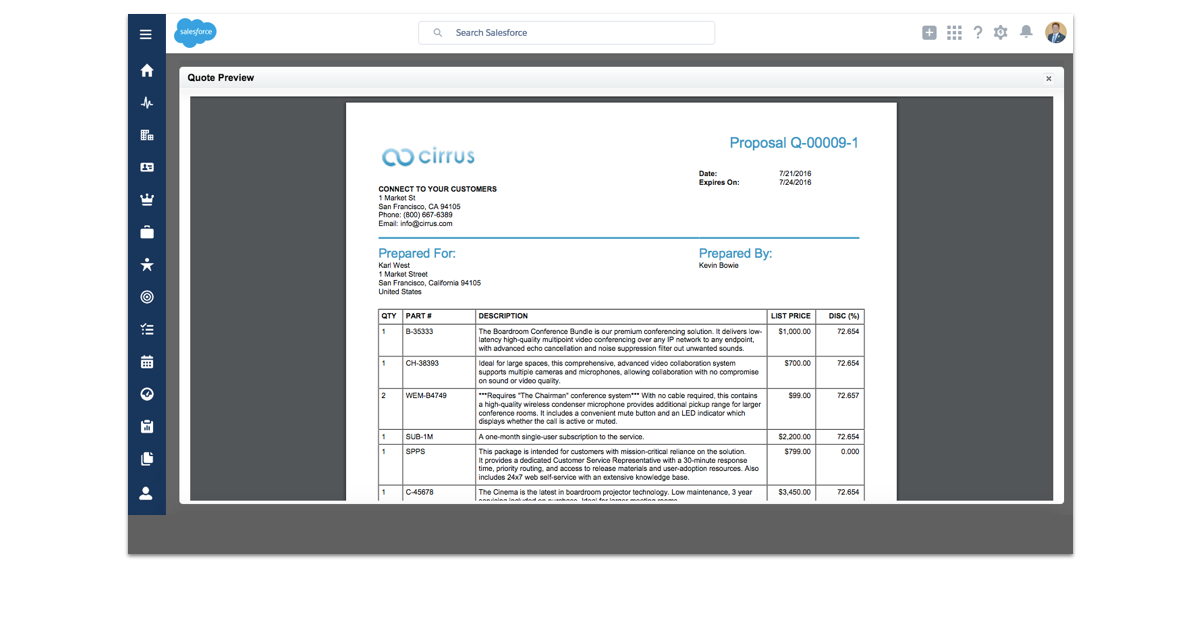Screen dimensions: 1200x640
Task: Click the $1,000.00 list price
Action: (x=795, y=331)
